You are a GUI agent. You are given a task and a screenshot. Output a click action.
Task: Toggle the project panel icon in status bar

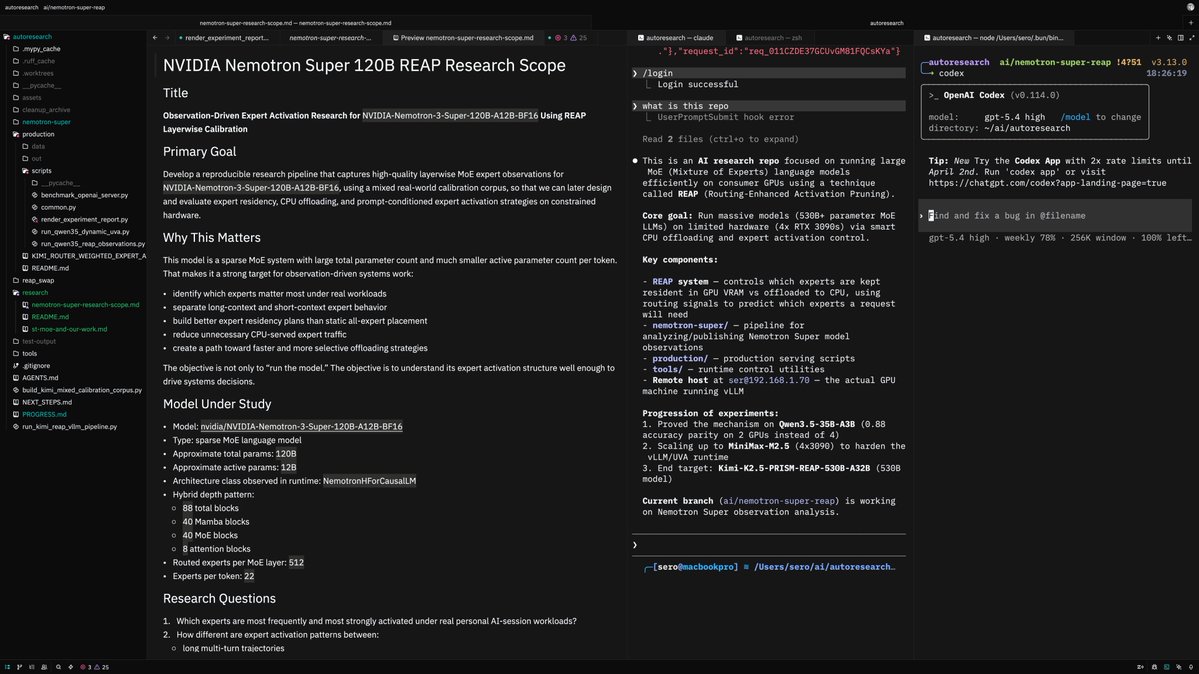coord(7,667)
